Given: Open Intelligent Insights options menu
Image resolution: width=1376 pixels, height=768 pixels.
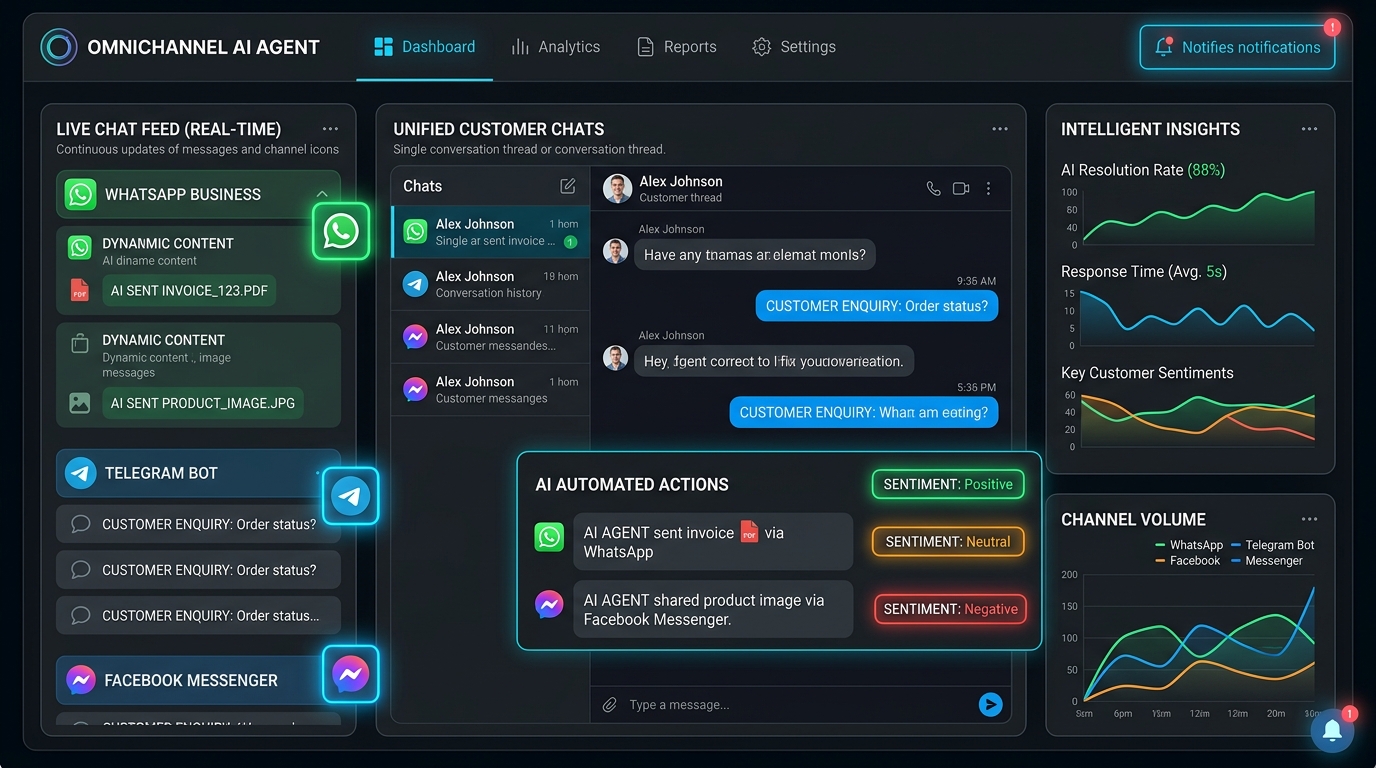Looking at the screenshot, I should (x=1309, y=129).
